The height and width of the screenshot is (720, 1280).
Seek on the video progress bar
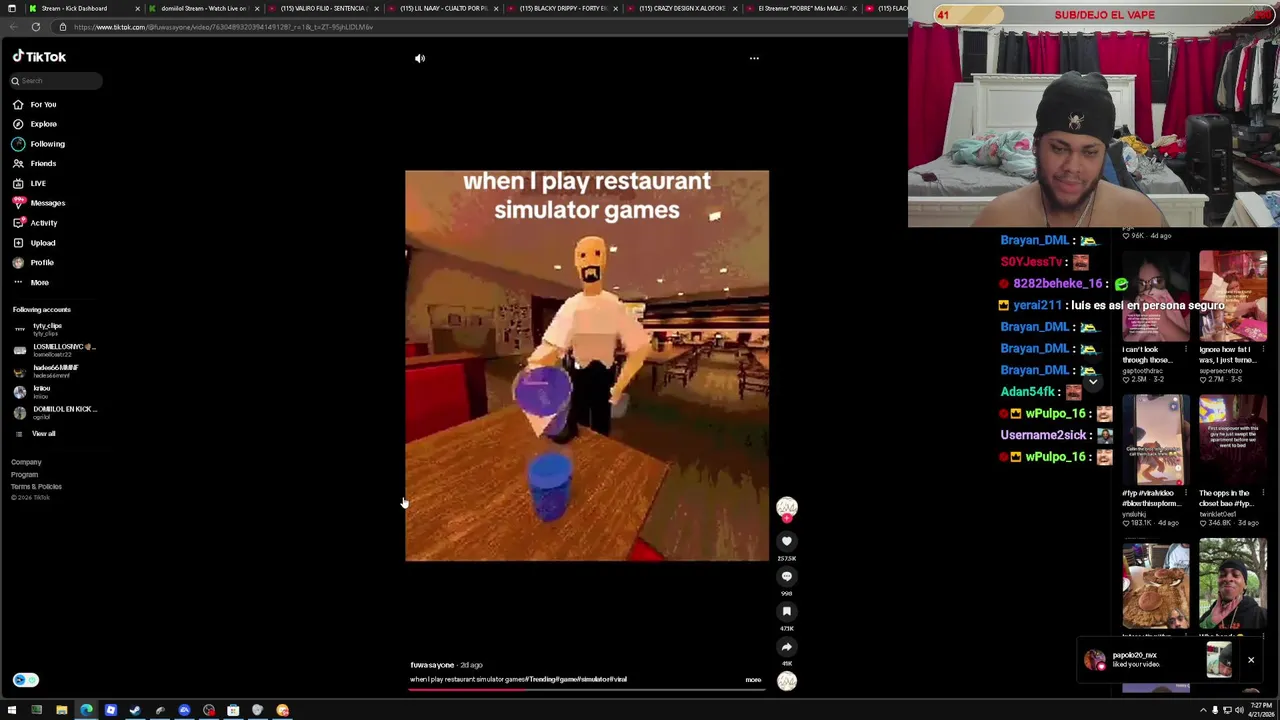[587, 690]
